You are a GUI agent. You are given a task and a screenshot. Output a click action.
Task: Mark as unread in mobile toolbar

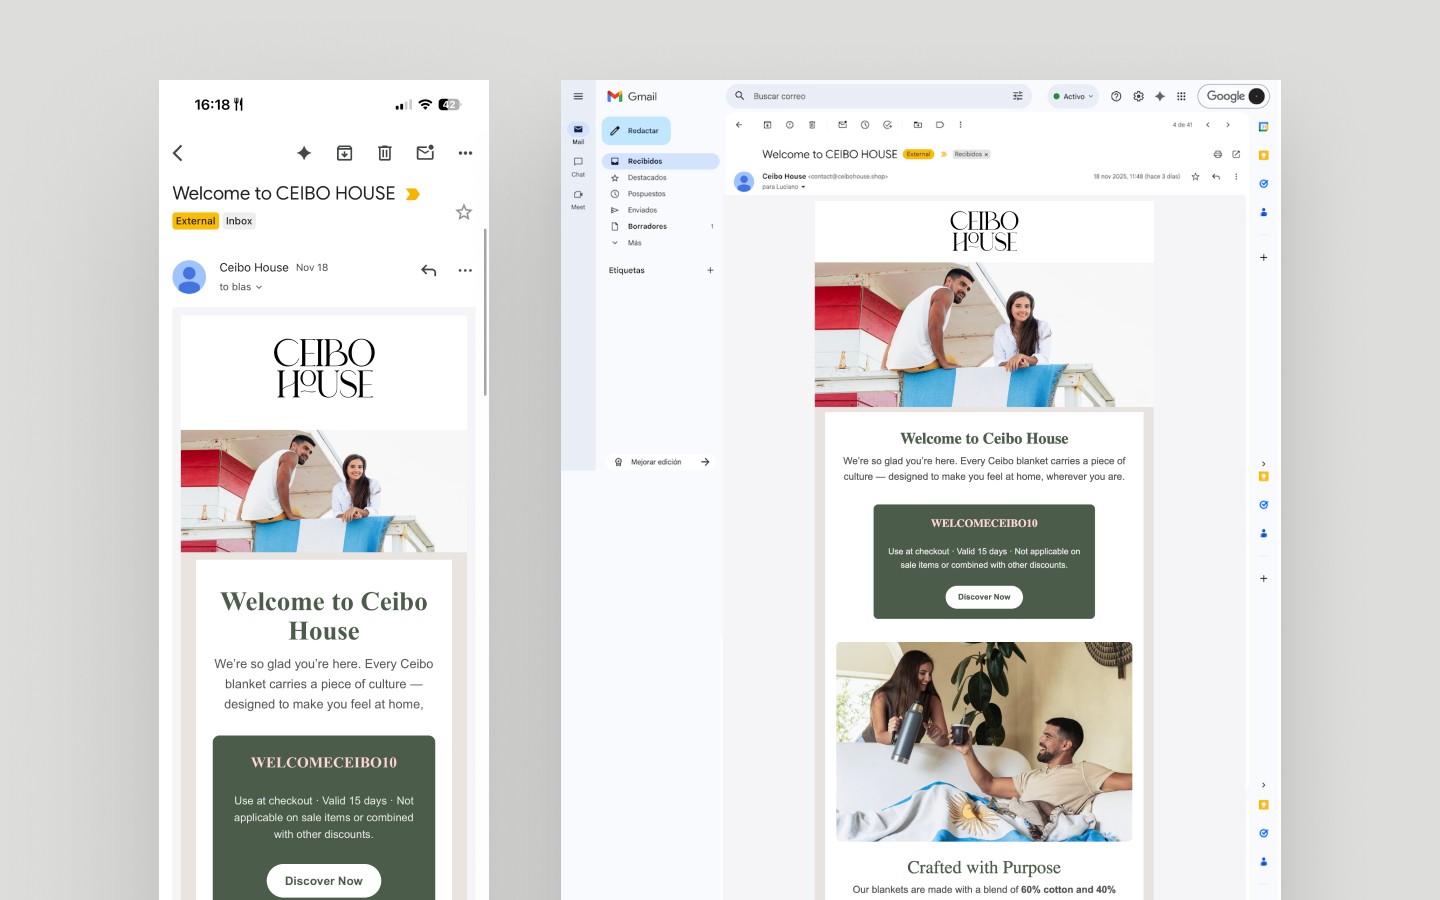coord(425,153)
